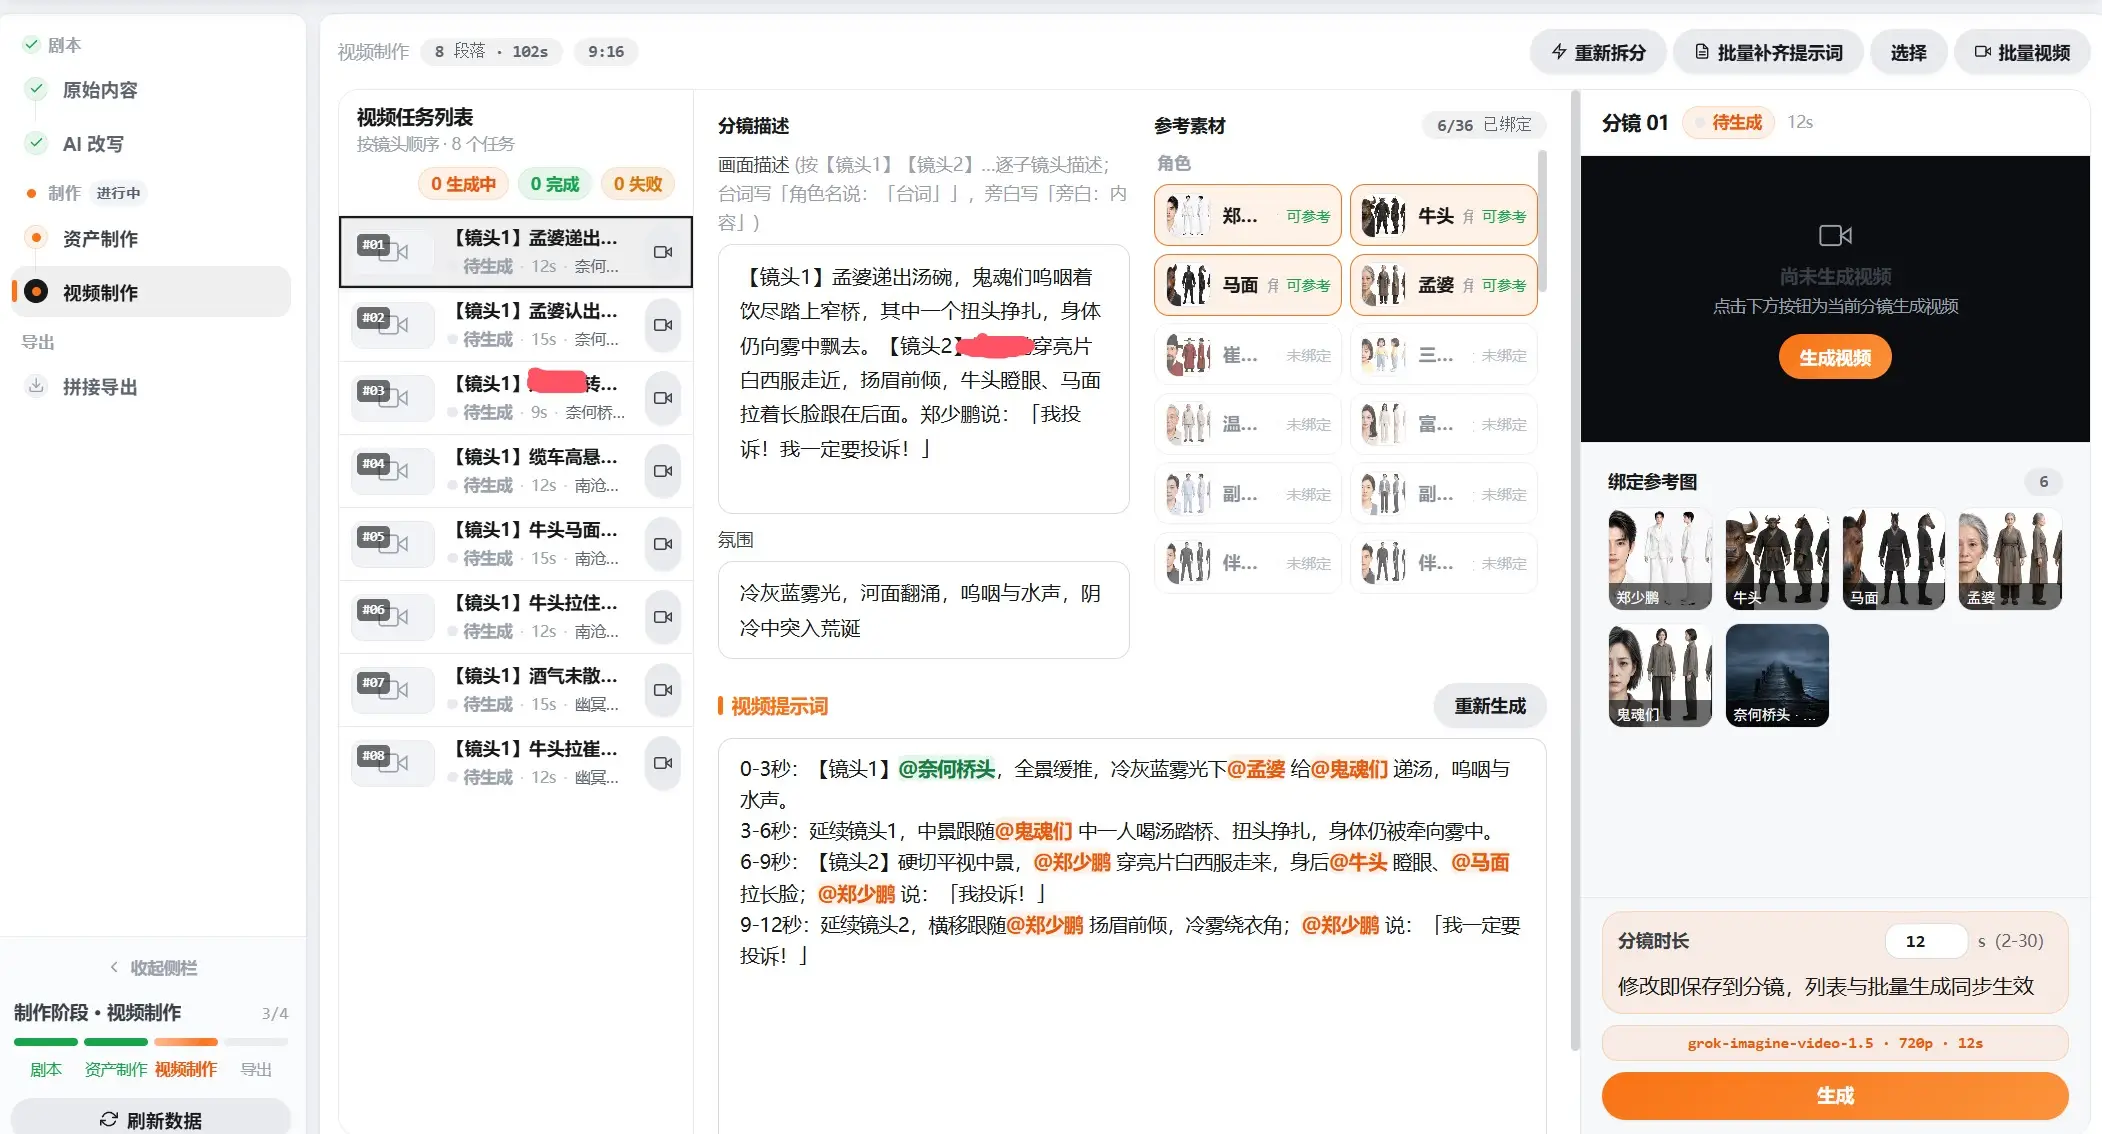2102x1134 pixels.
Task: Collapse the sidebar with 收起侧栏
Action: (153, 968)
